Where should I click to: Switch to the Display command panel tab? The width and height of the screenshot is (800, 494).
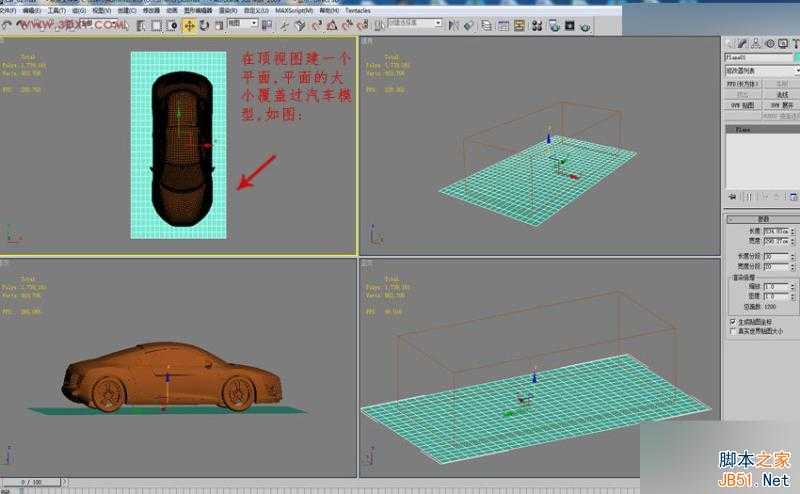tap(783, 43)
